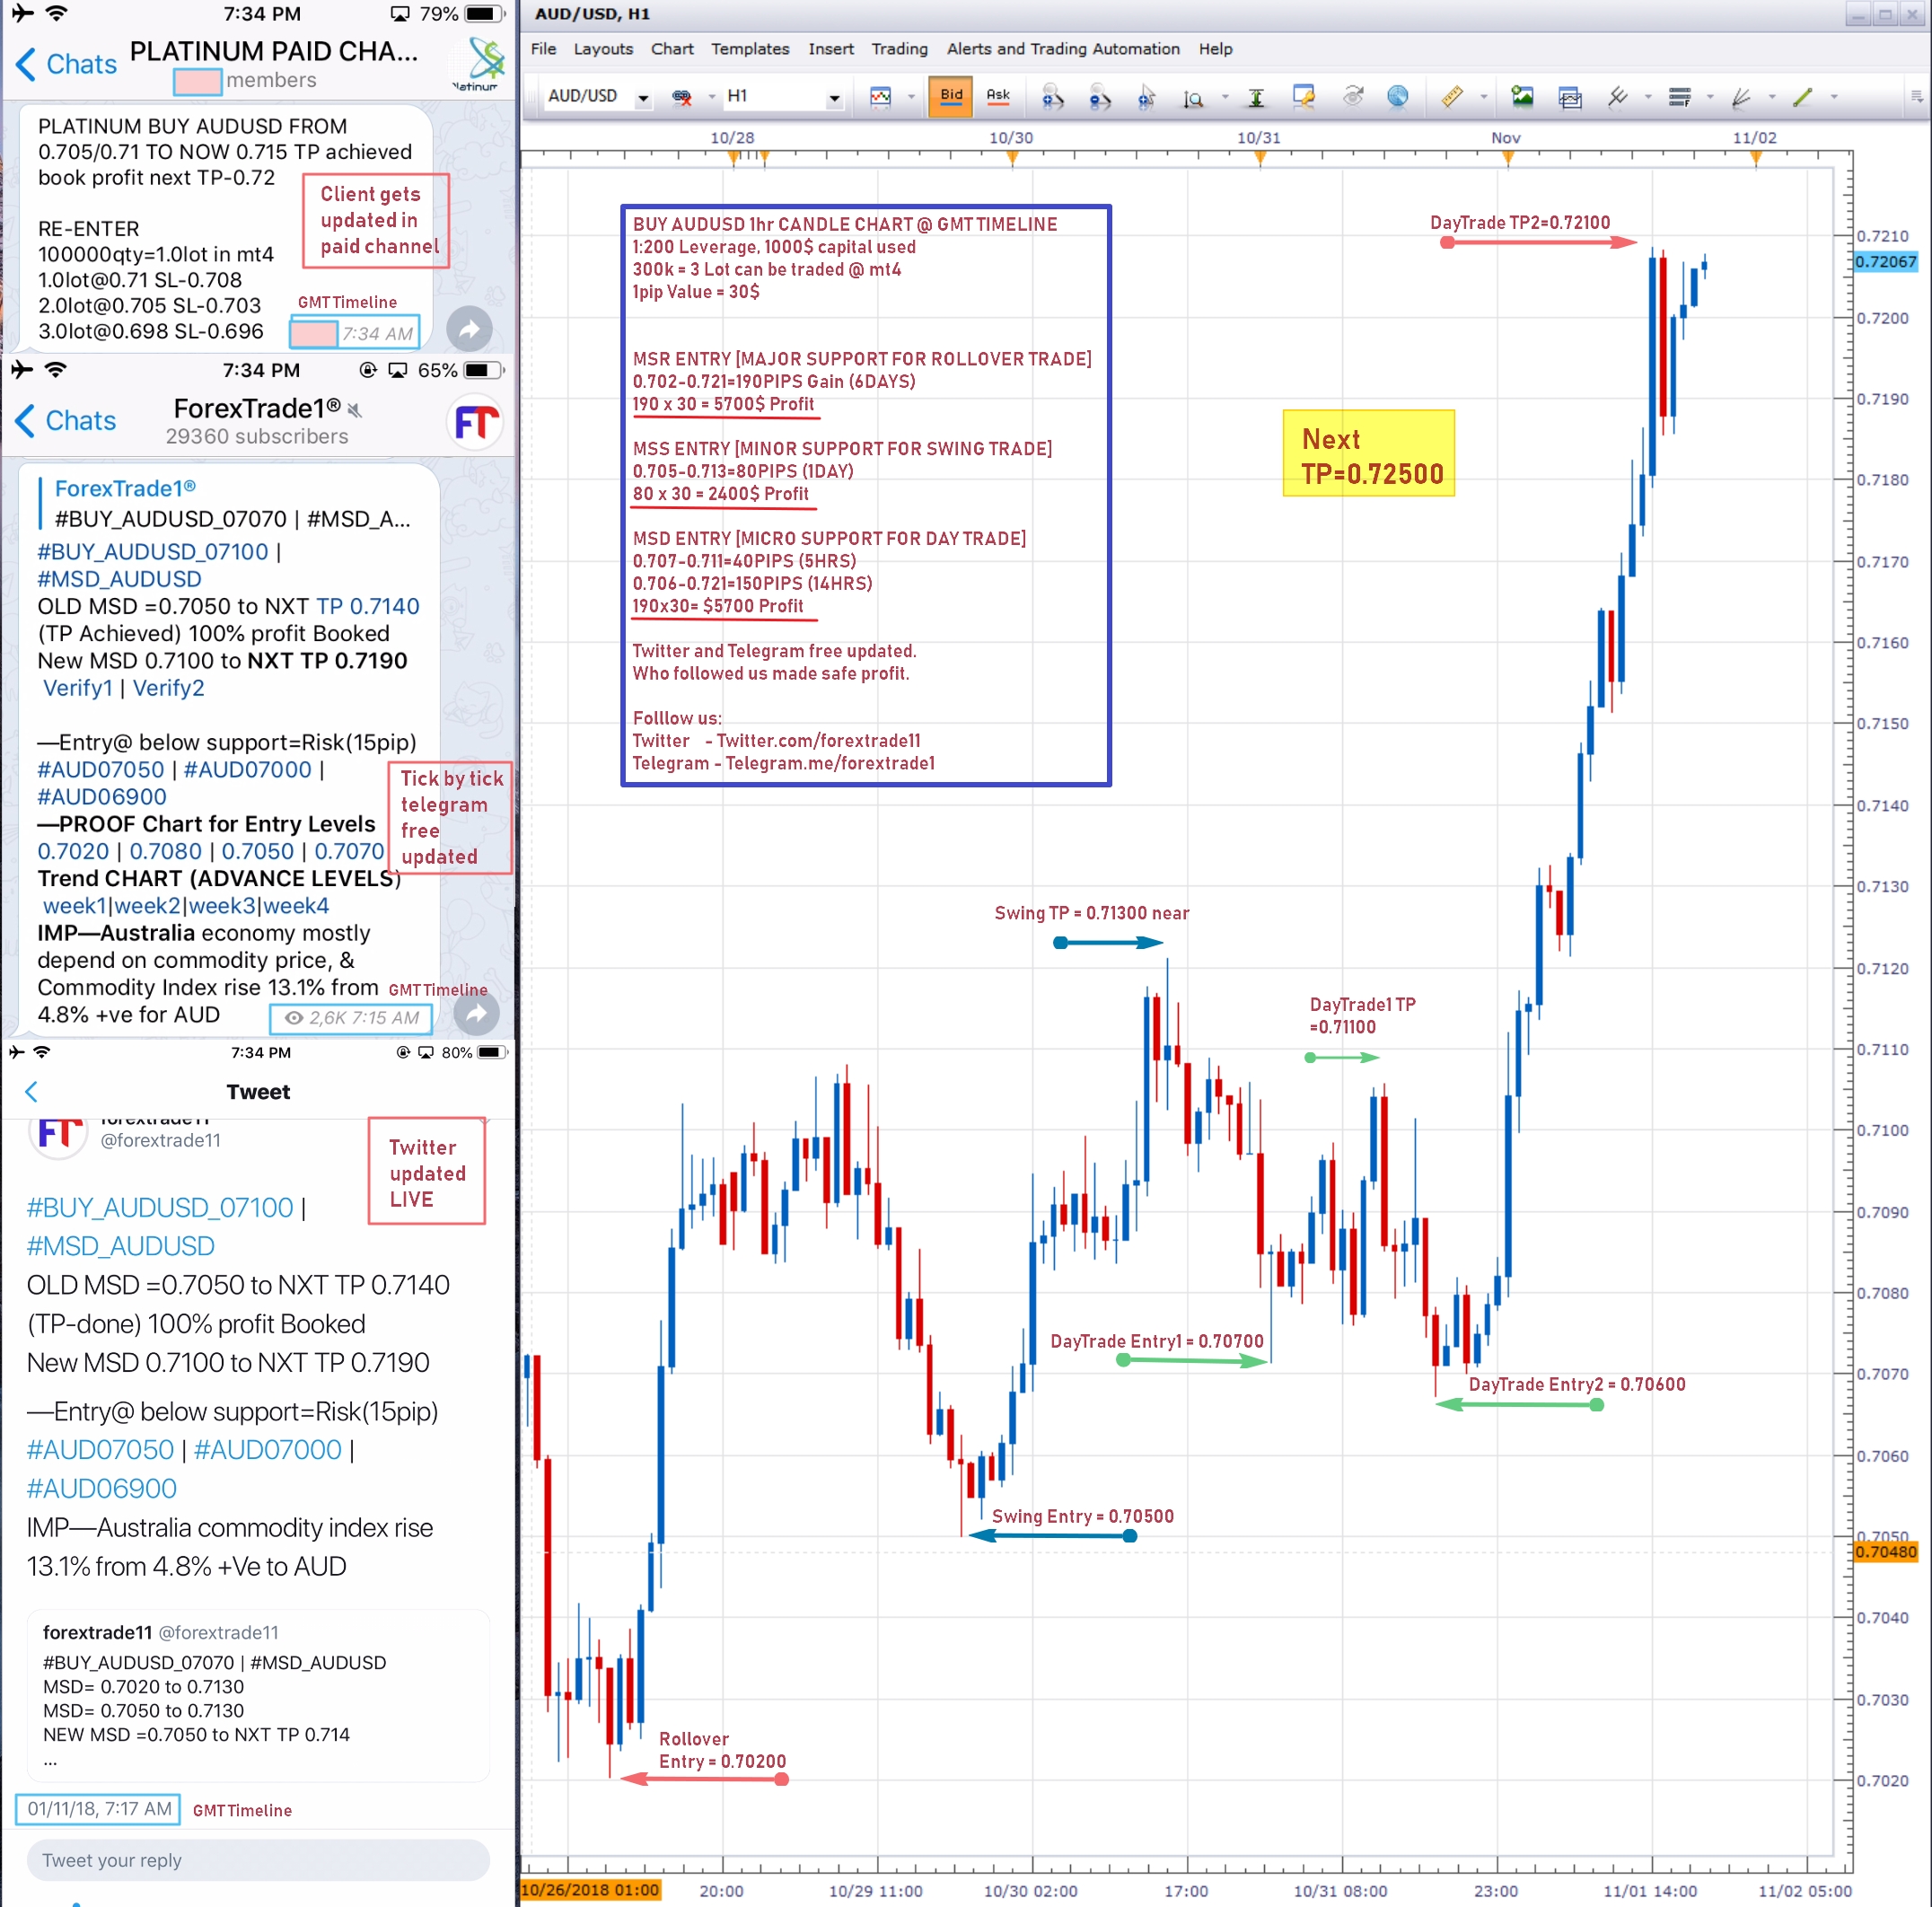Viewport: 1932px width, 1907px height.
Task: Click the 0.72067 current price label
Action: tap(1885, 262)
